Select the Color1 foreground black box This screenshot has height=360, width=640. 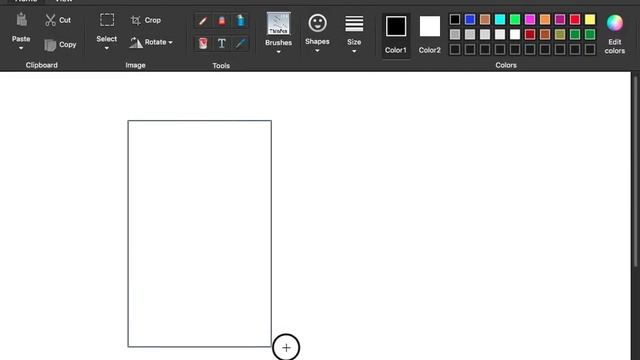(x=396, y=27)
